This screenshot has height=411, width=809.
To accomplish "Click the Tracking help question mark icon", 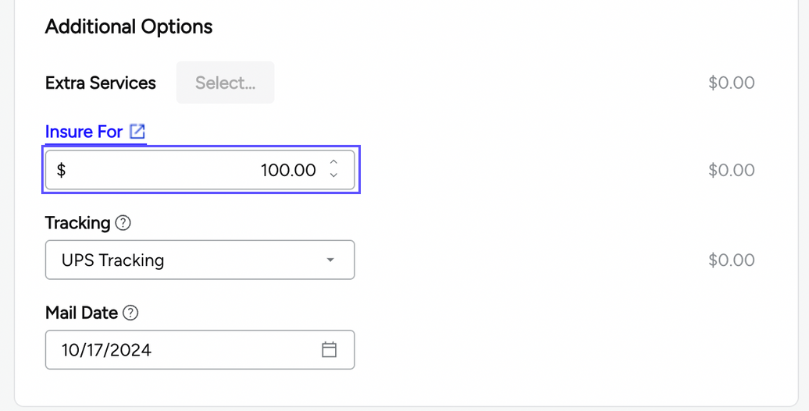I will [123, 223].
